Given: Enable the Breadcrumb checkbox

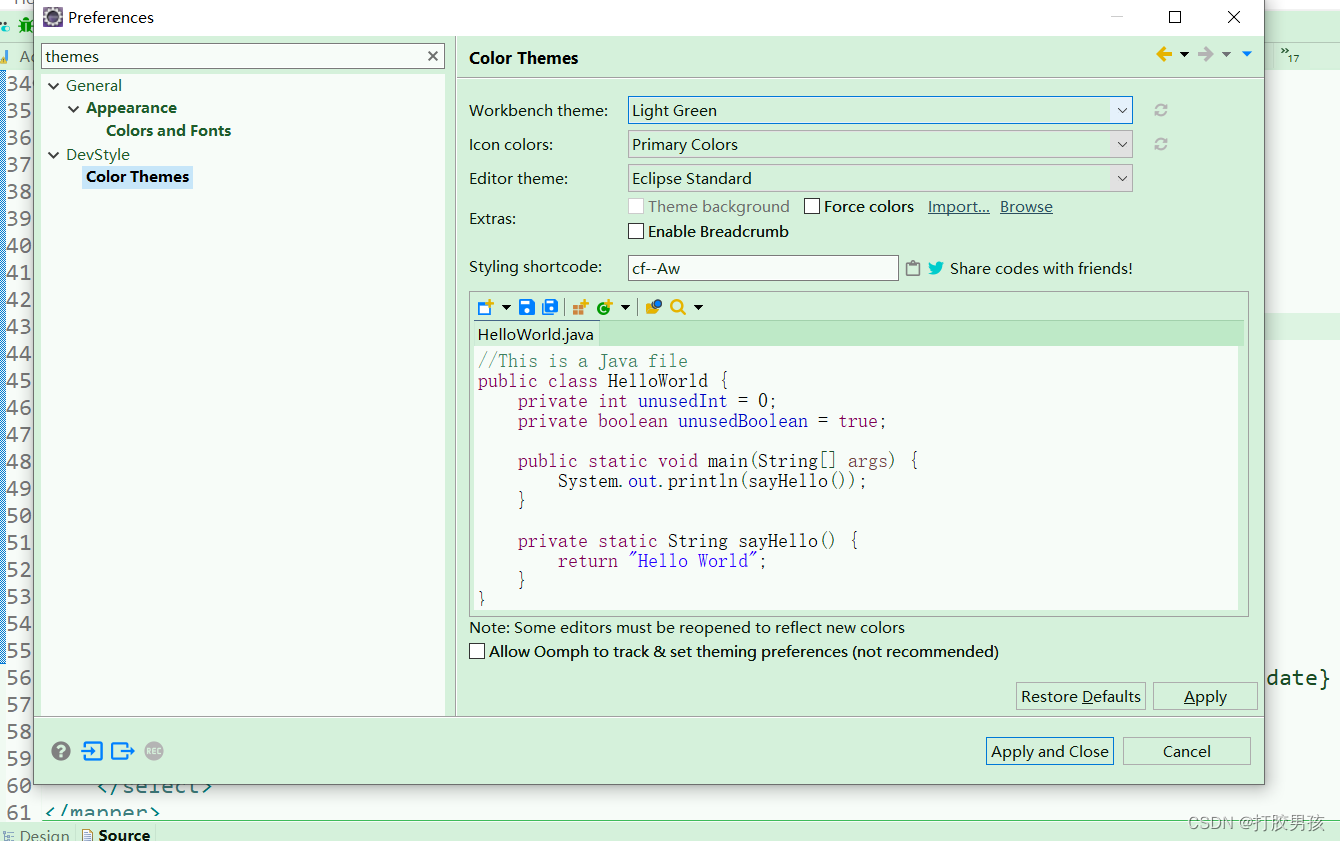Looking at the screenshot, I should click(x=636, y=231).
